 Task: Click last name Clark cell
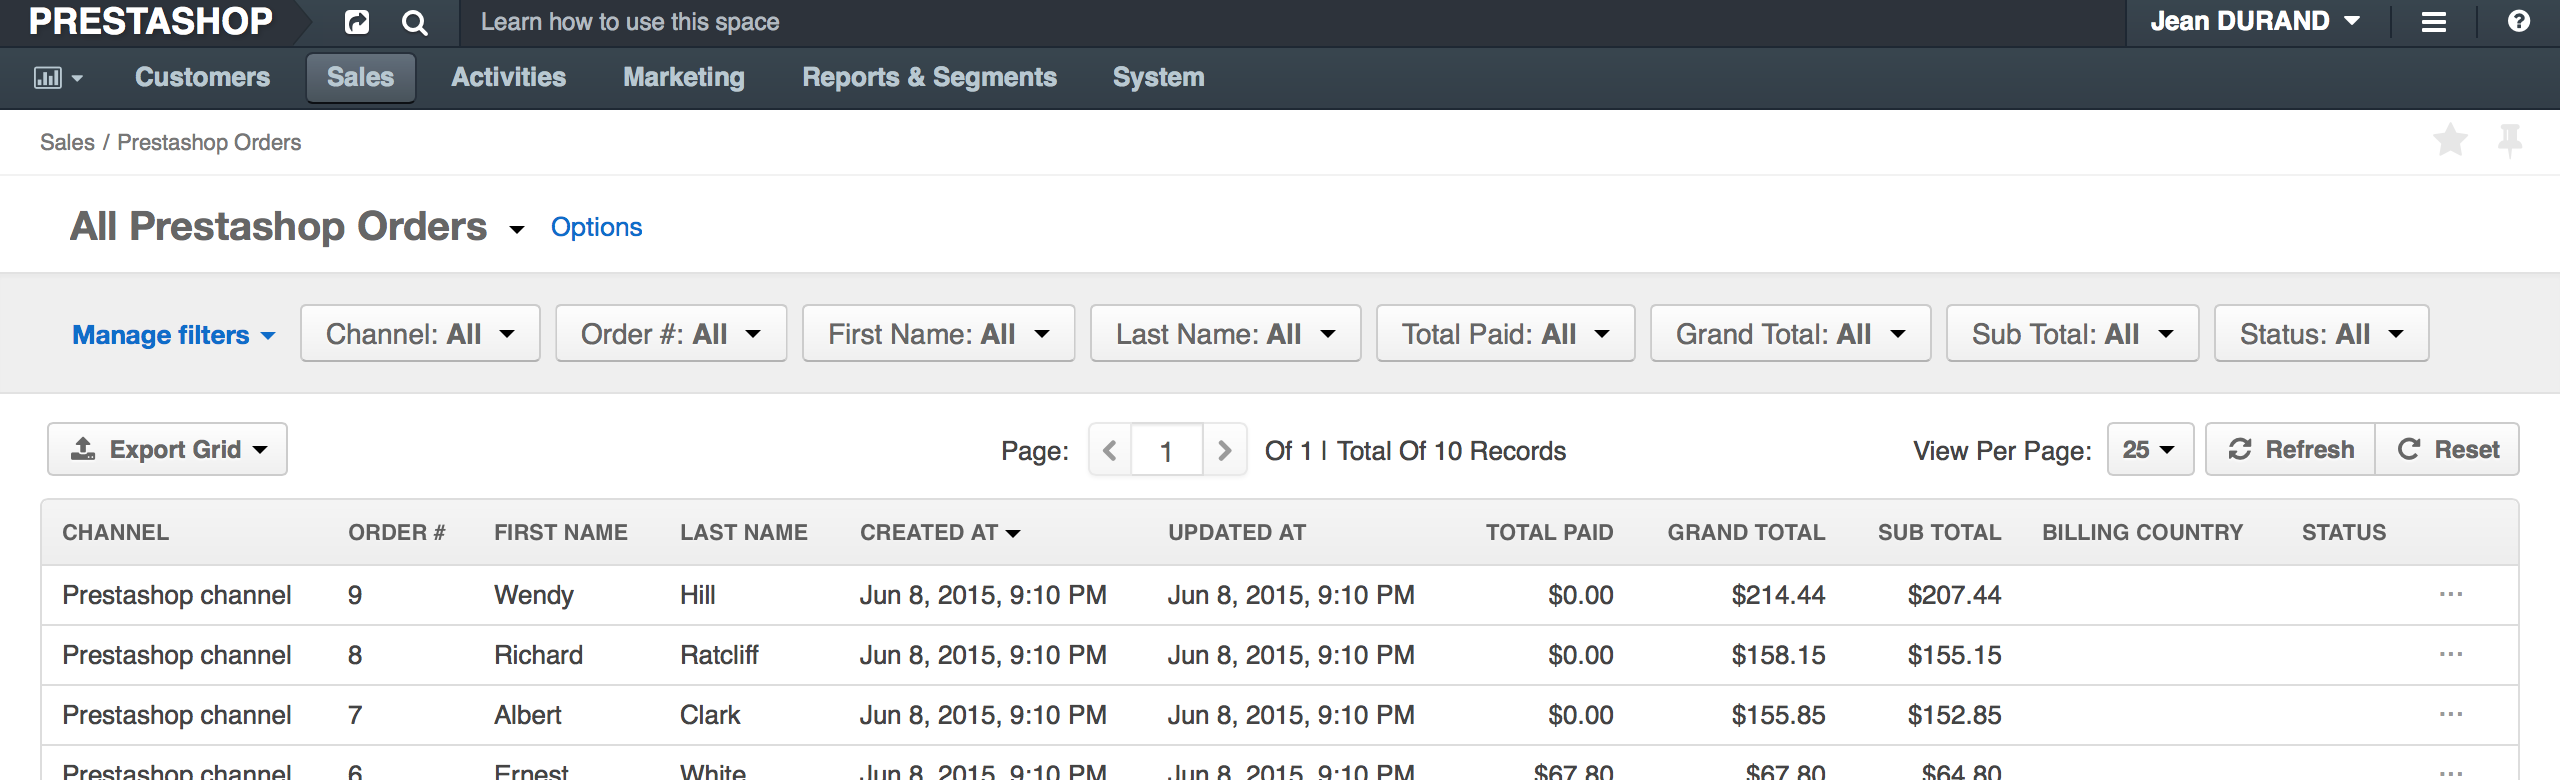tap(710, 715)
